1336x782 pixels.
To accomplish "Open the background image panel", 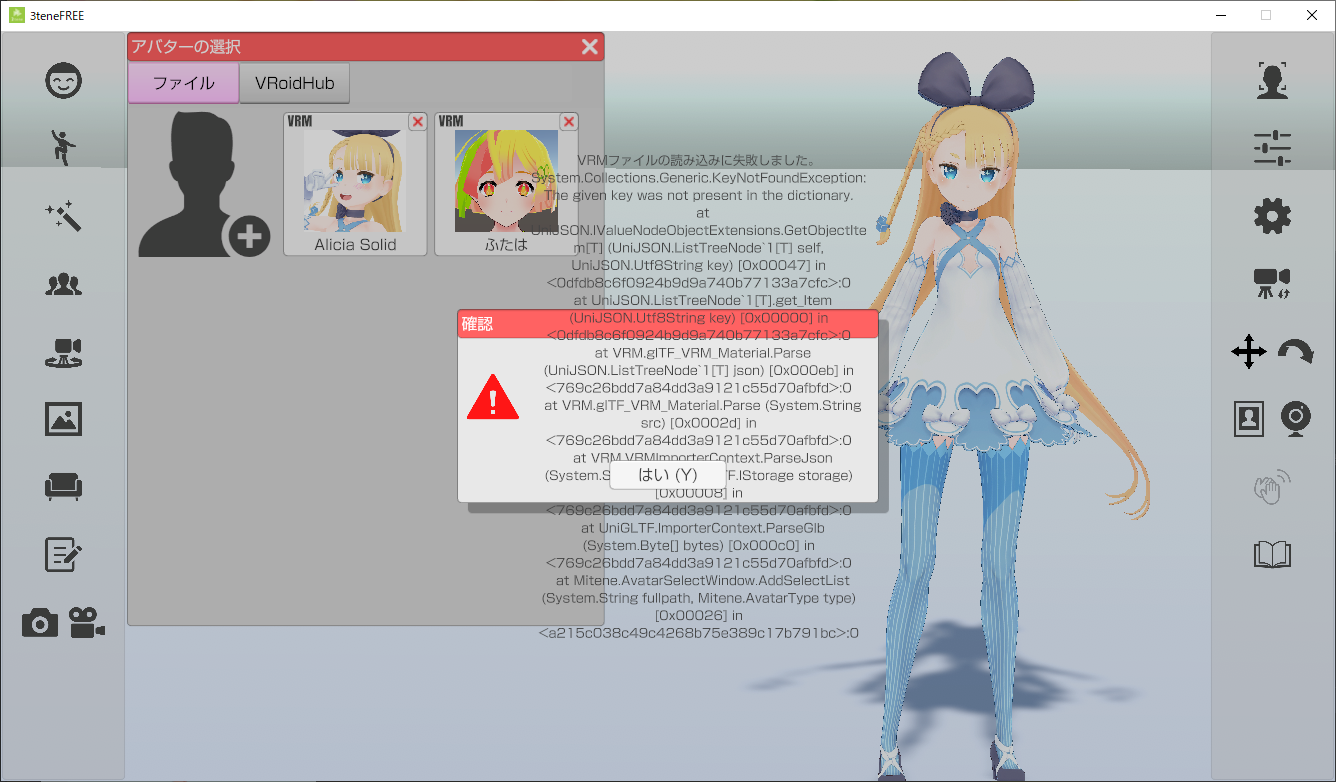I will 63,420.
